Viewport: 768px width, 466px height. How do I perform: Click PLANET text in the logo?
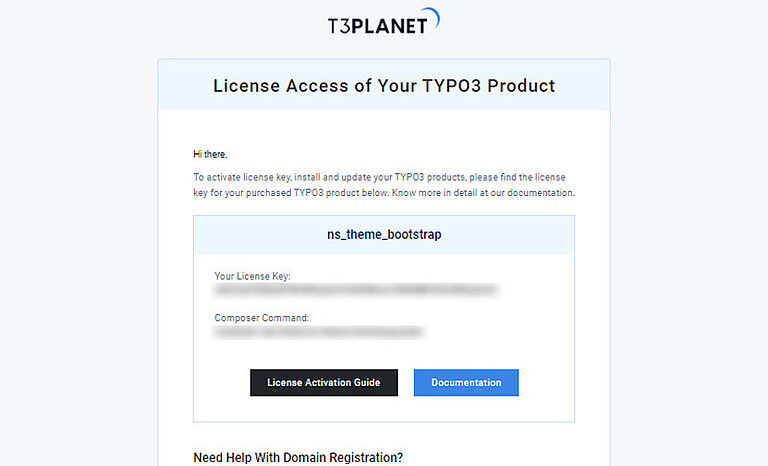pos(392,26)
